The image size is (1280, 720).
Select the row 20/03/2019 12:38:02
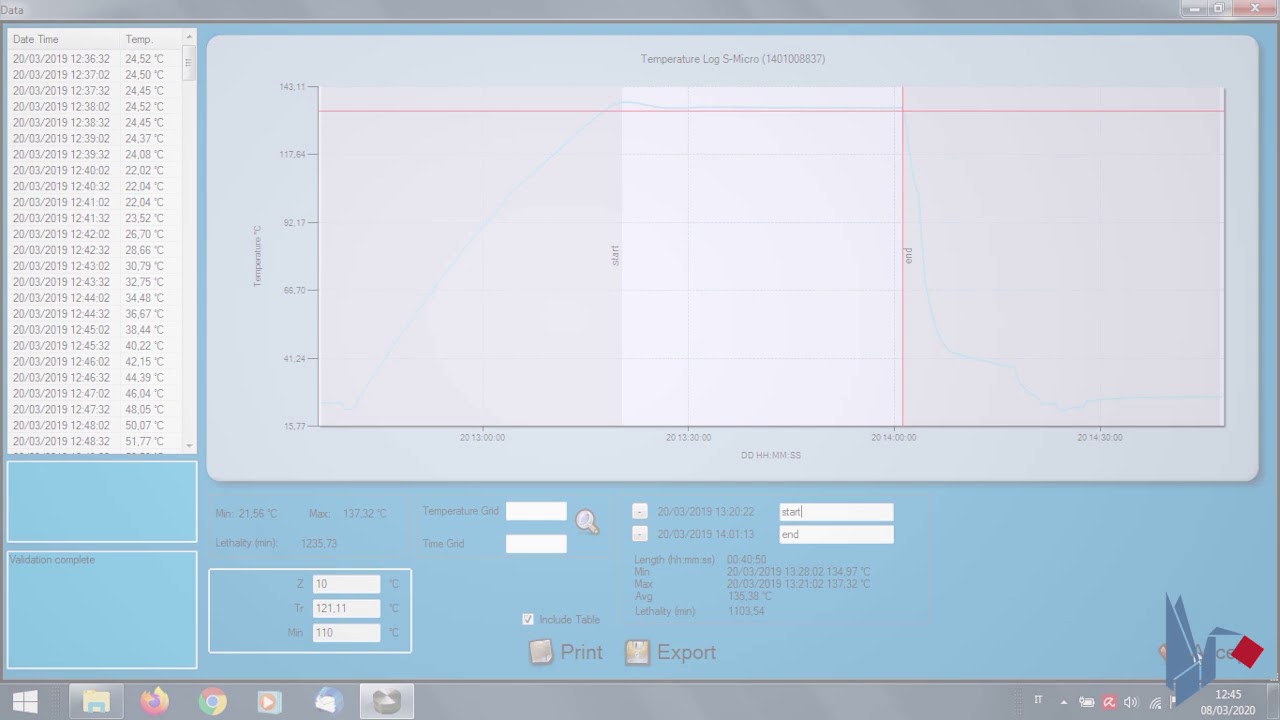coord(95,107)
